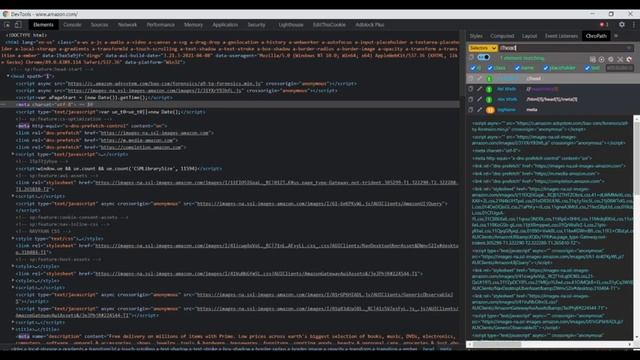This screenshot has height=360, width=640.
Task: Click the icon beside ChroPath toggle switch
Action: click(471, 57)
